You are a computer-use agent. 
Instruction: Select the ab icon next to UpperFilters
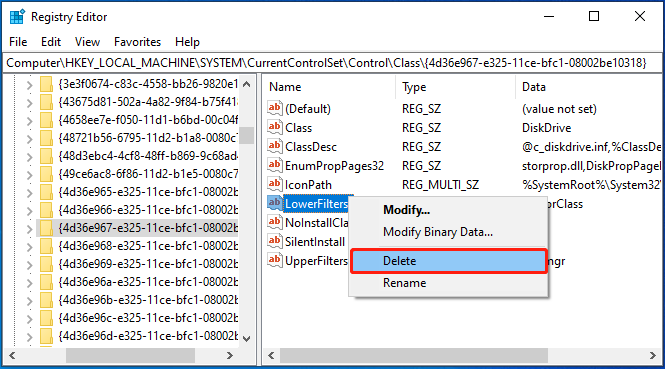pyautogui.click(x=275, y=260)
